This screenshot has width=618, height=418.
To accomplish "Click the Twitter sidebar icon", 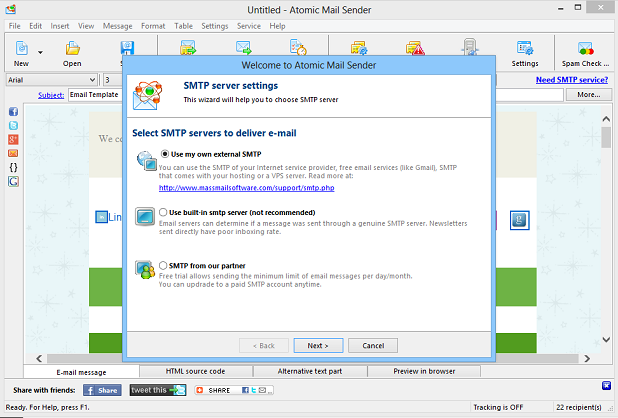I will (13, 125).
